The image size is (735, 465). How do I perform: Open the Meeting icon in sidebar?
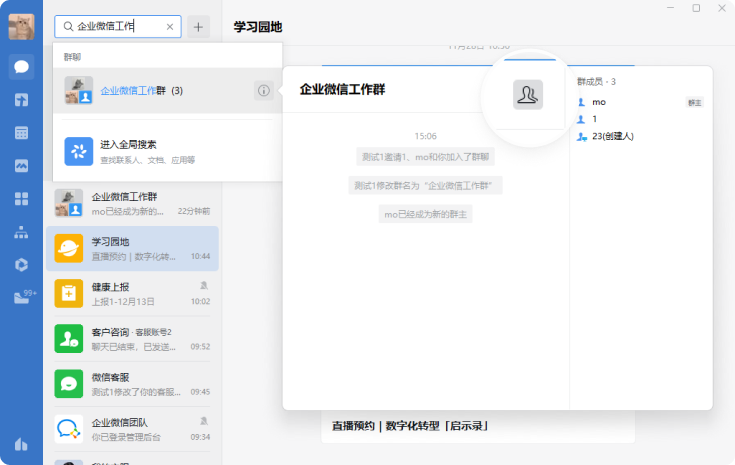click(x=21, y=165)
